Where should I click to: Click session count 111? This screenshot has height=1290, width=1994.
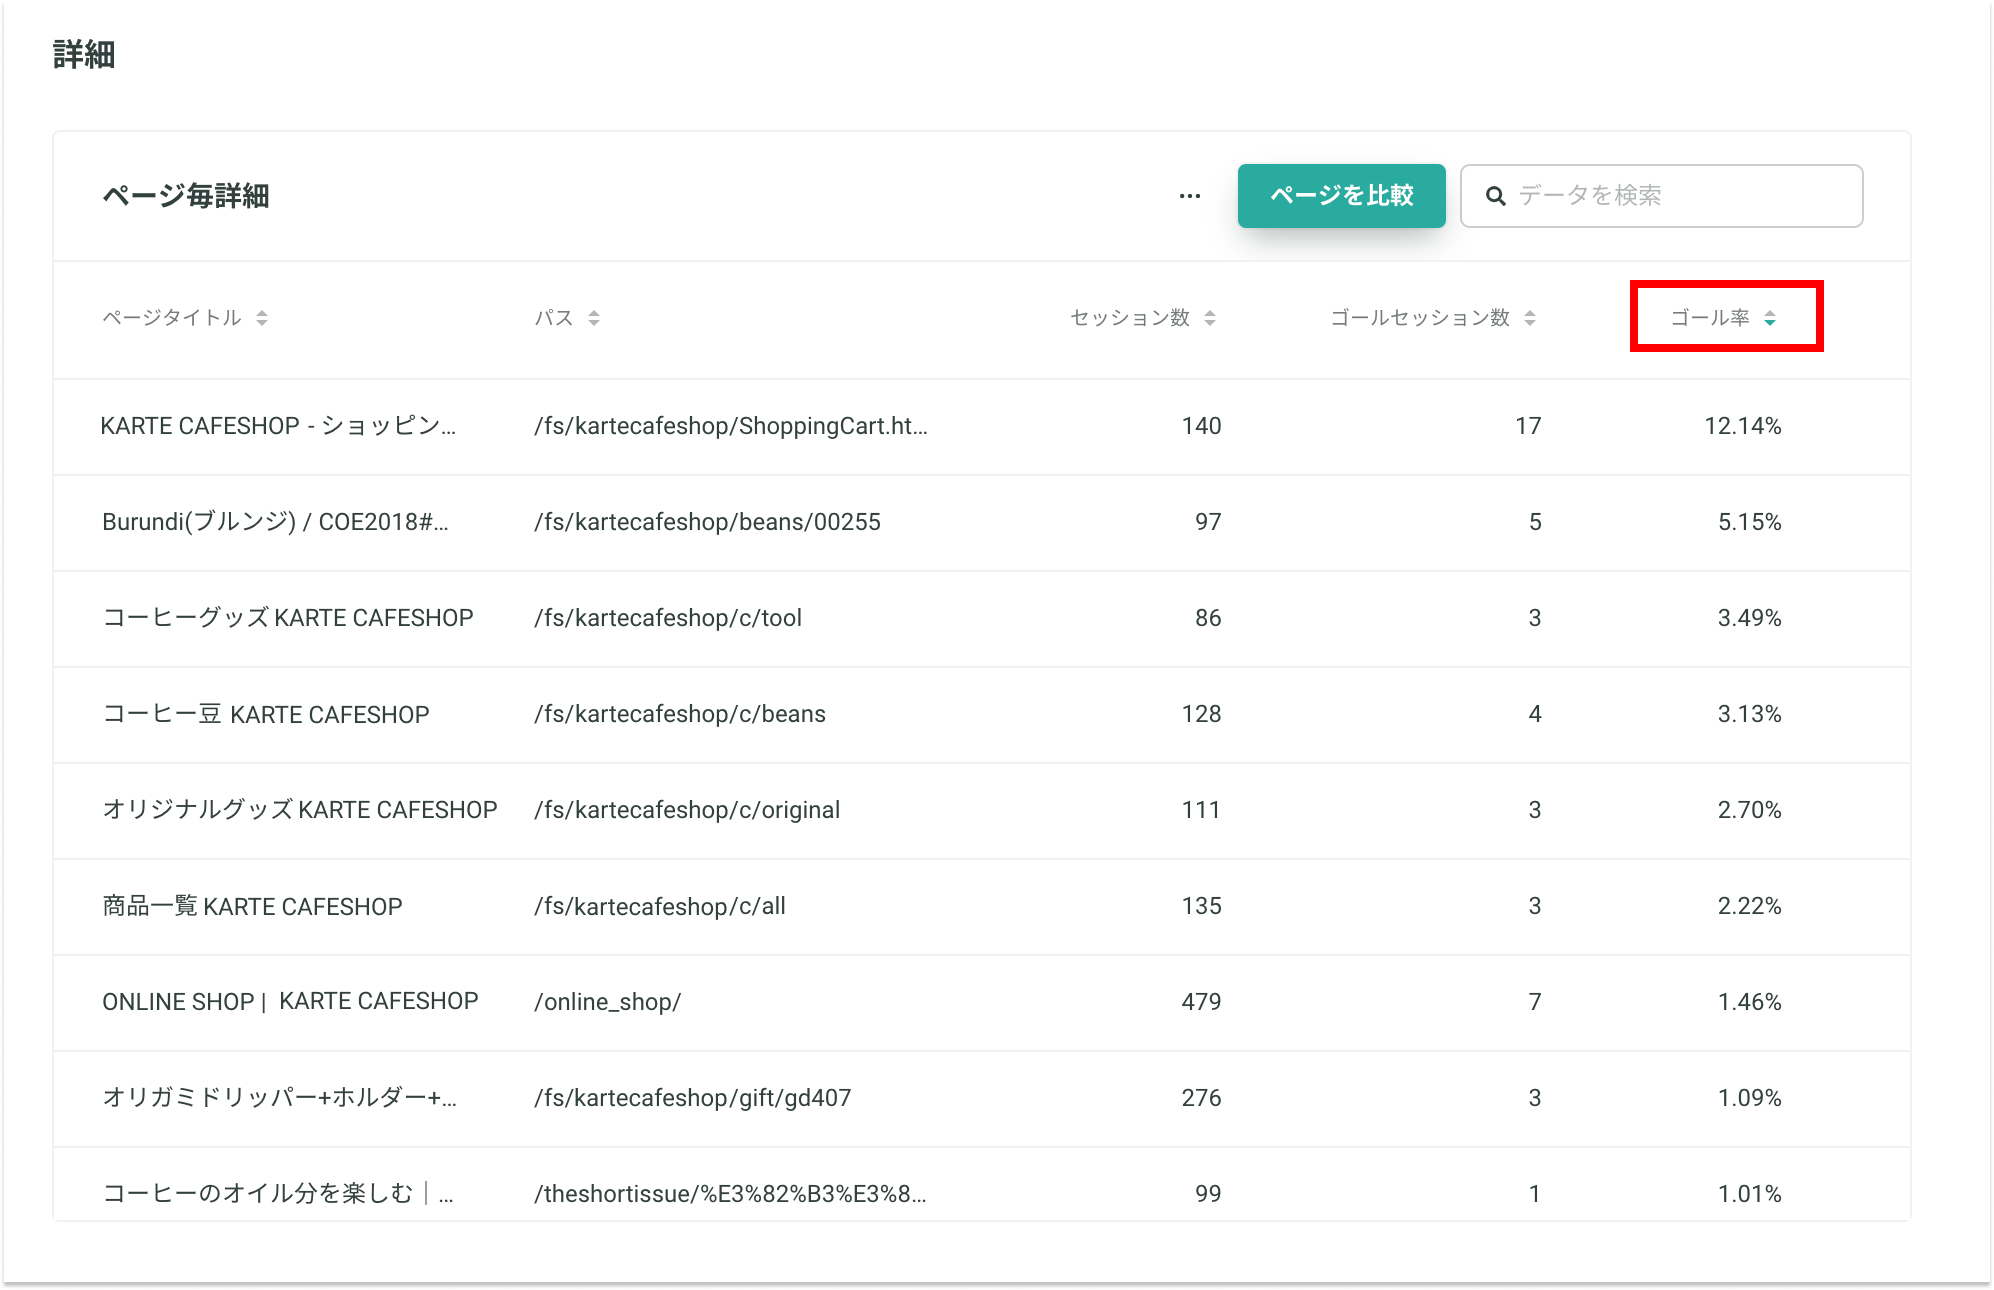pos(1201,810)
